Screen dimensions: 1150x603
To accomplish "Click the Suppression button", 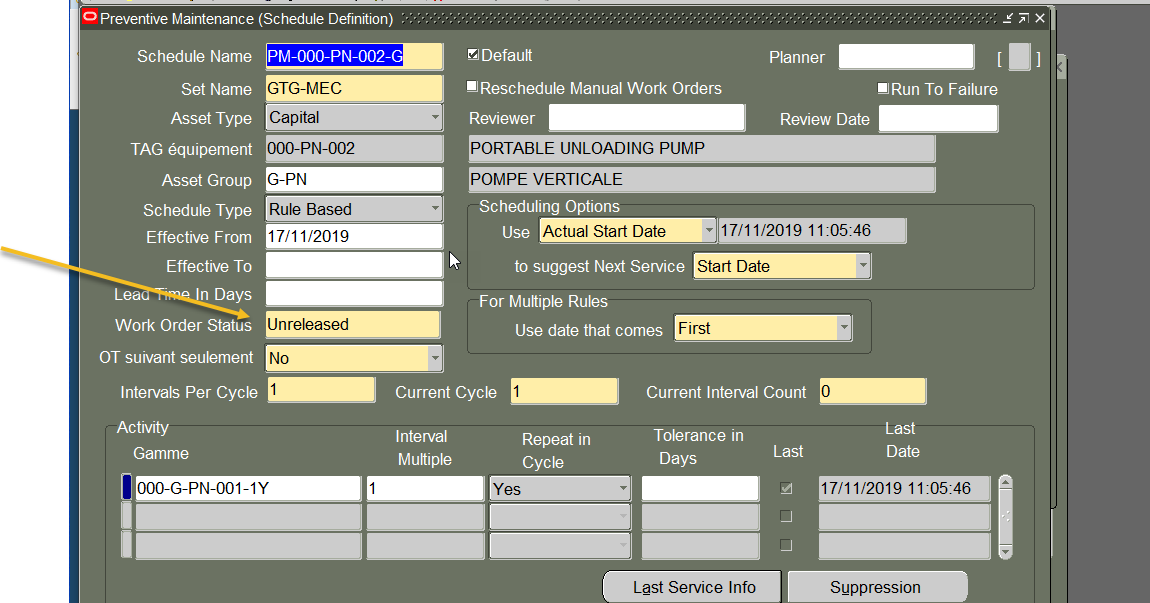I will [x=877, y=587].
